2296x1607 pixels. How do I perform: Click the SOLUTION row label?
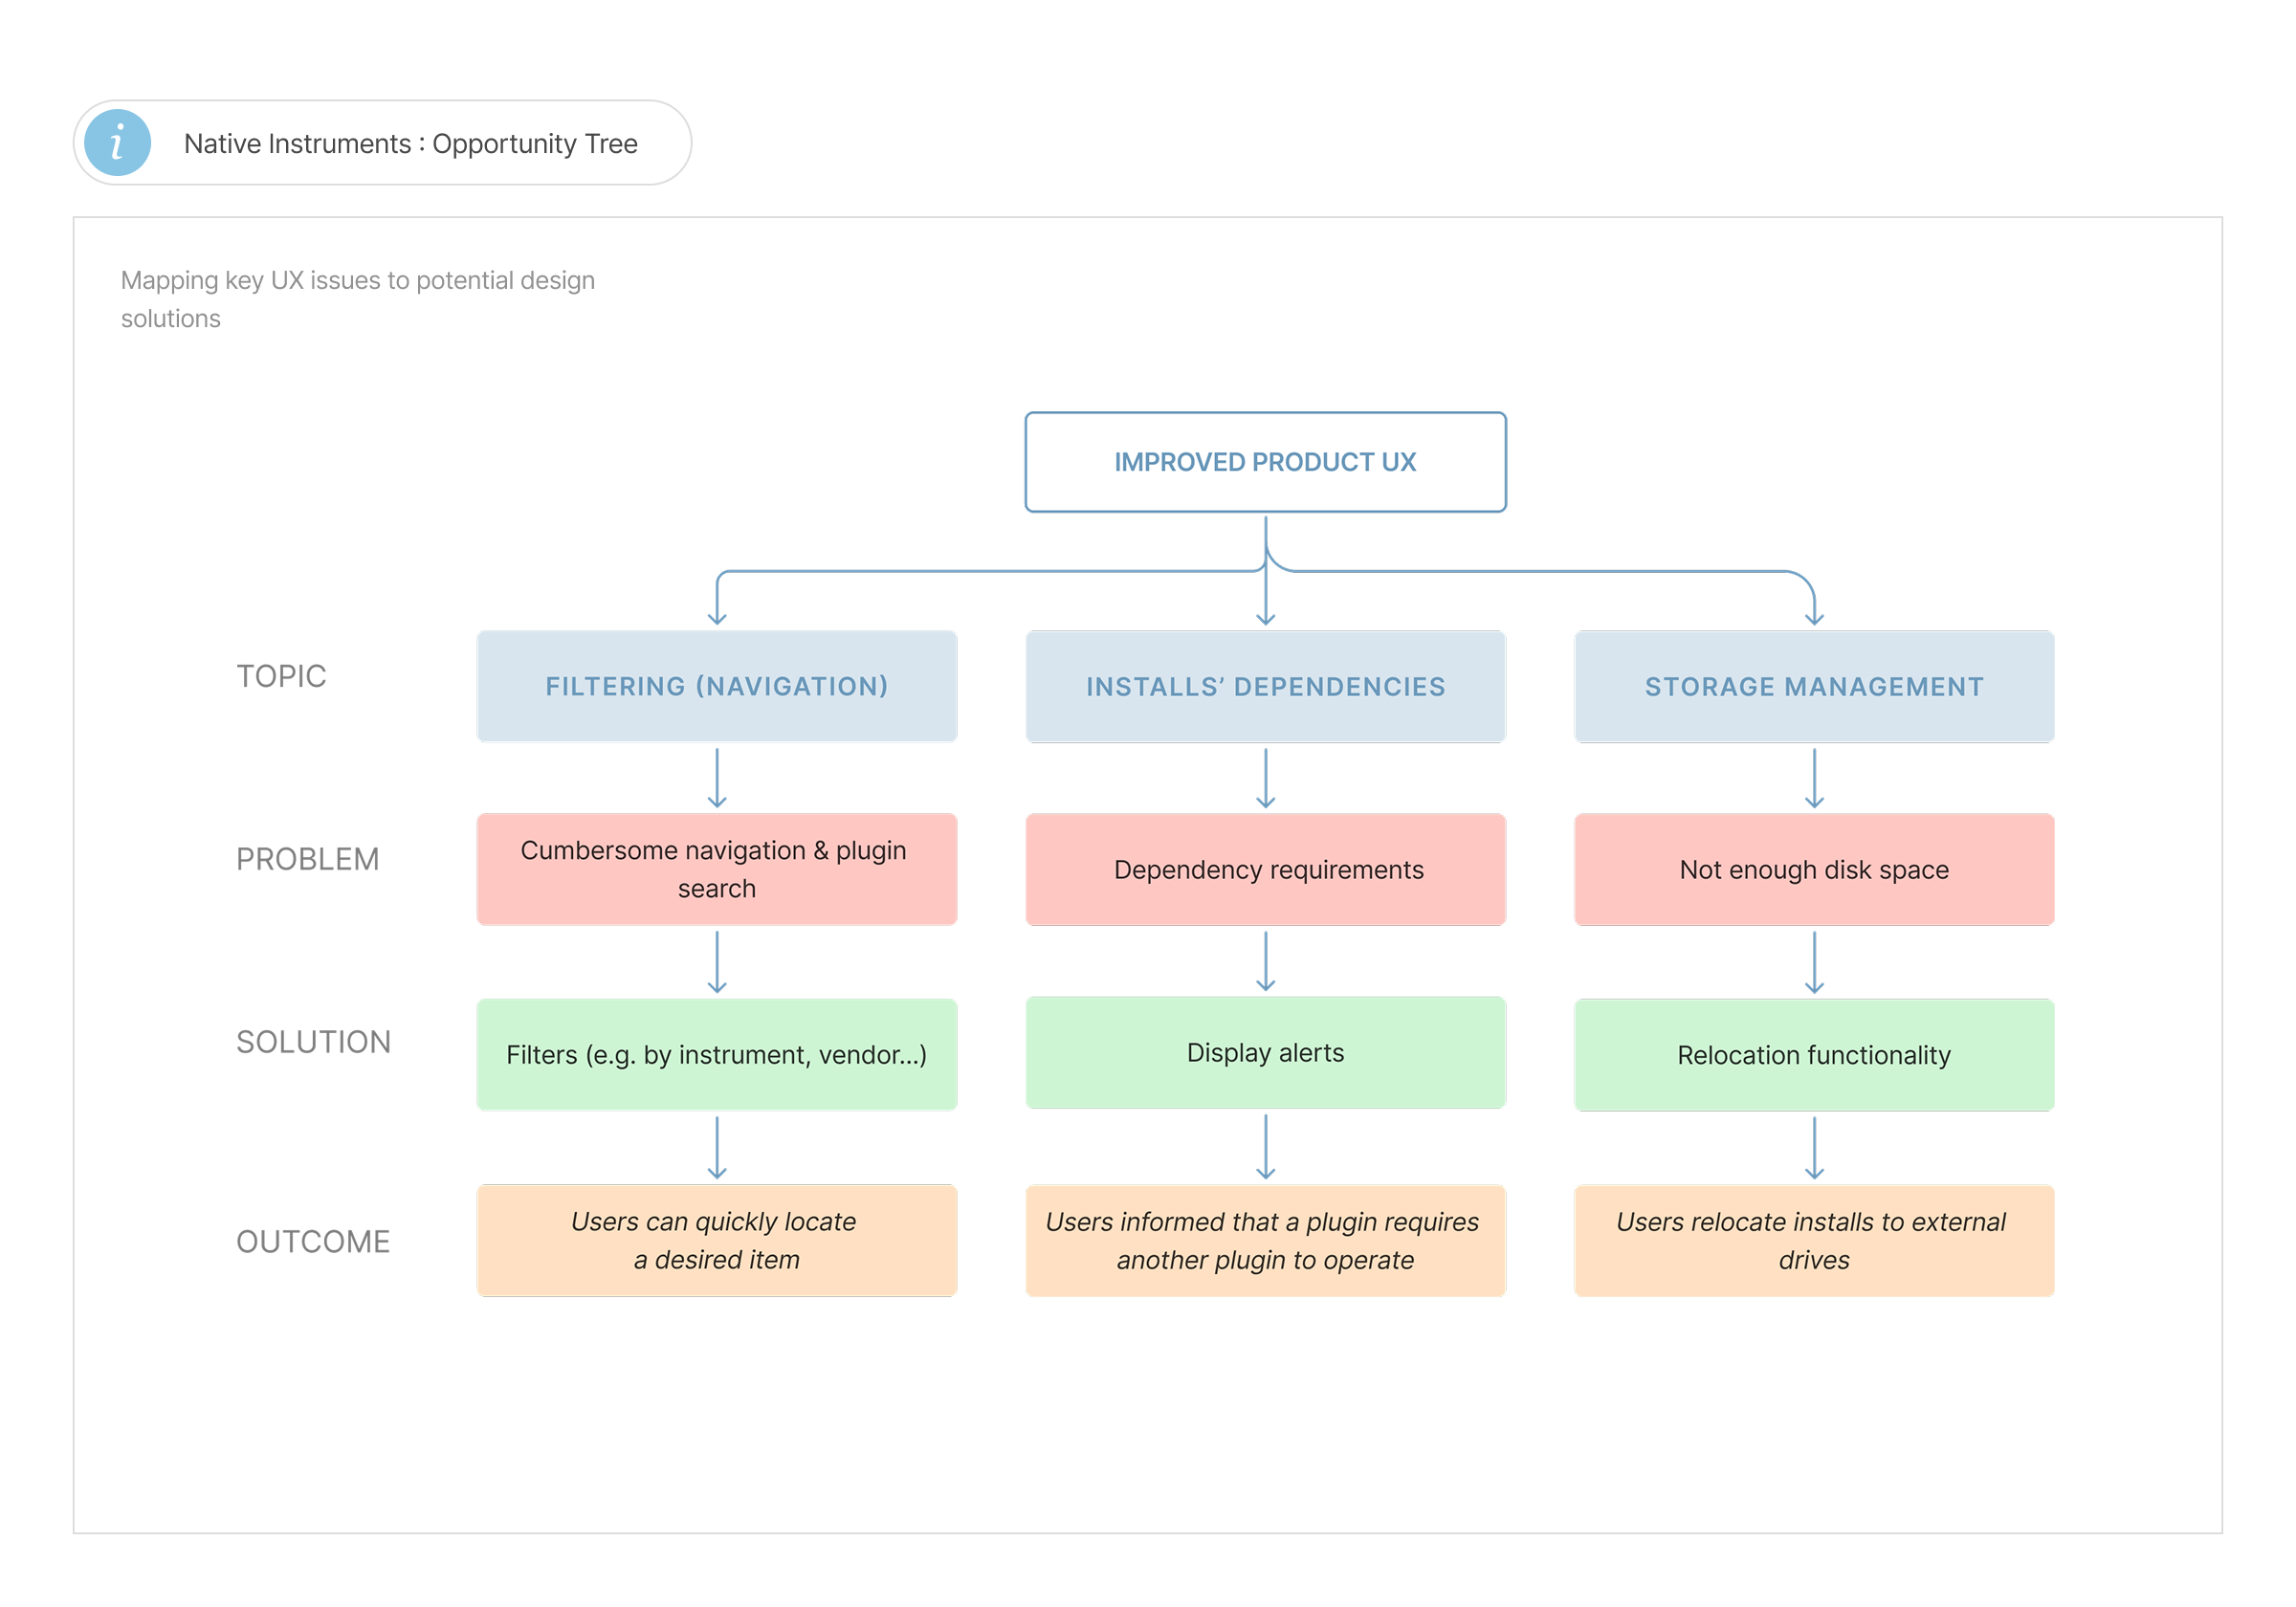click(313, 1042)
